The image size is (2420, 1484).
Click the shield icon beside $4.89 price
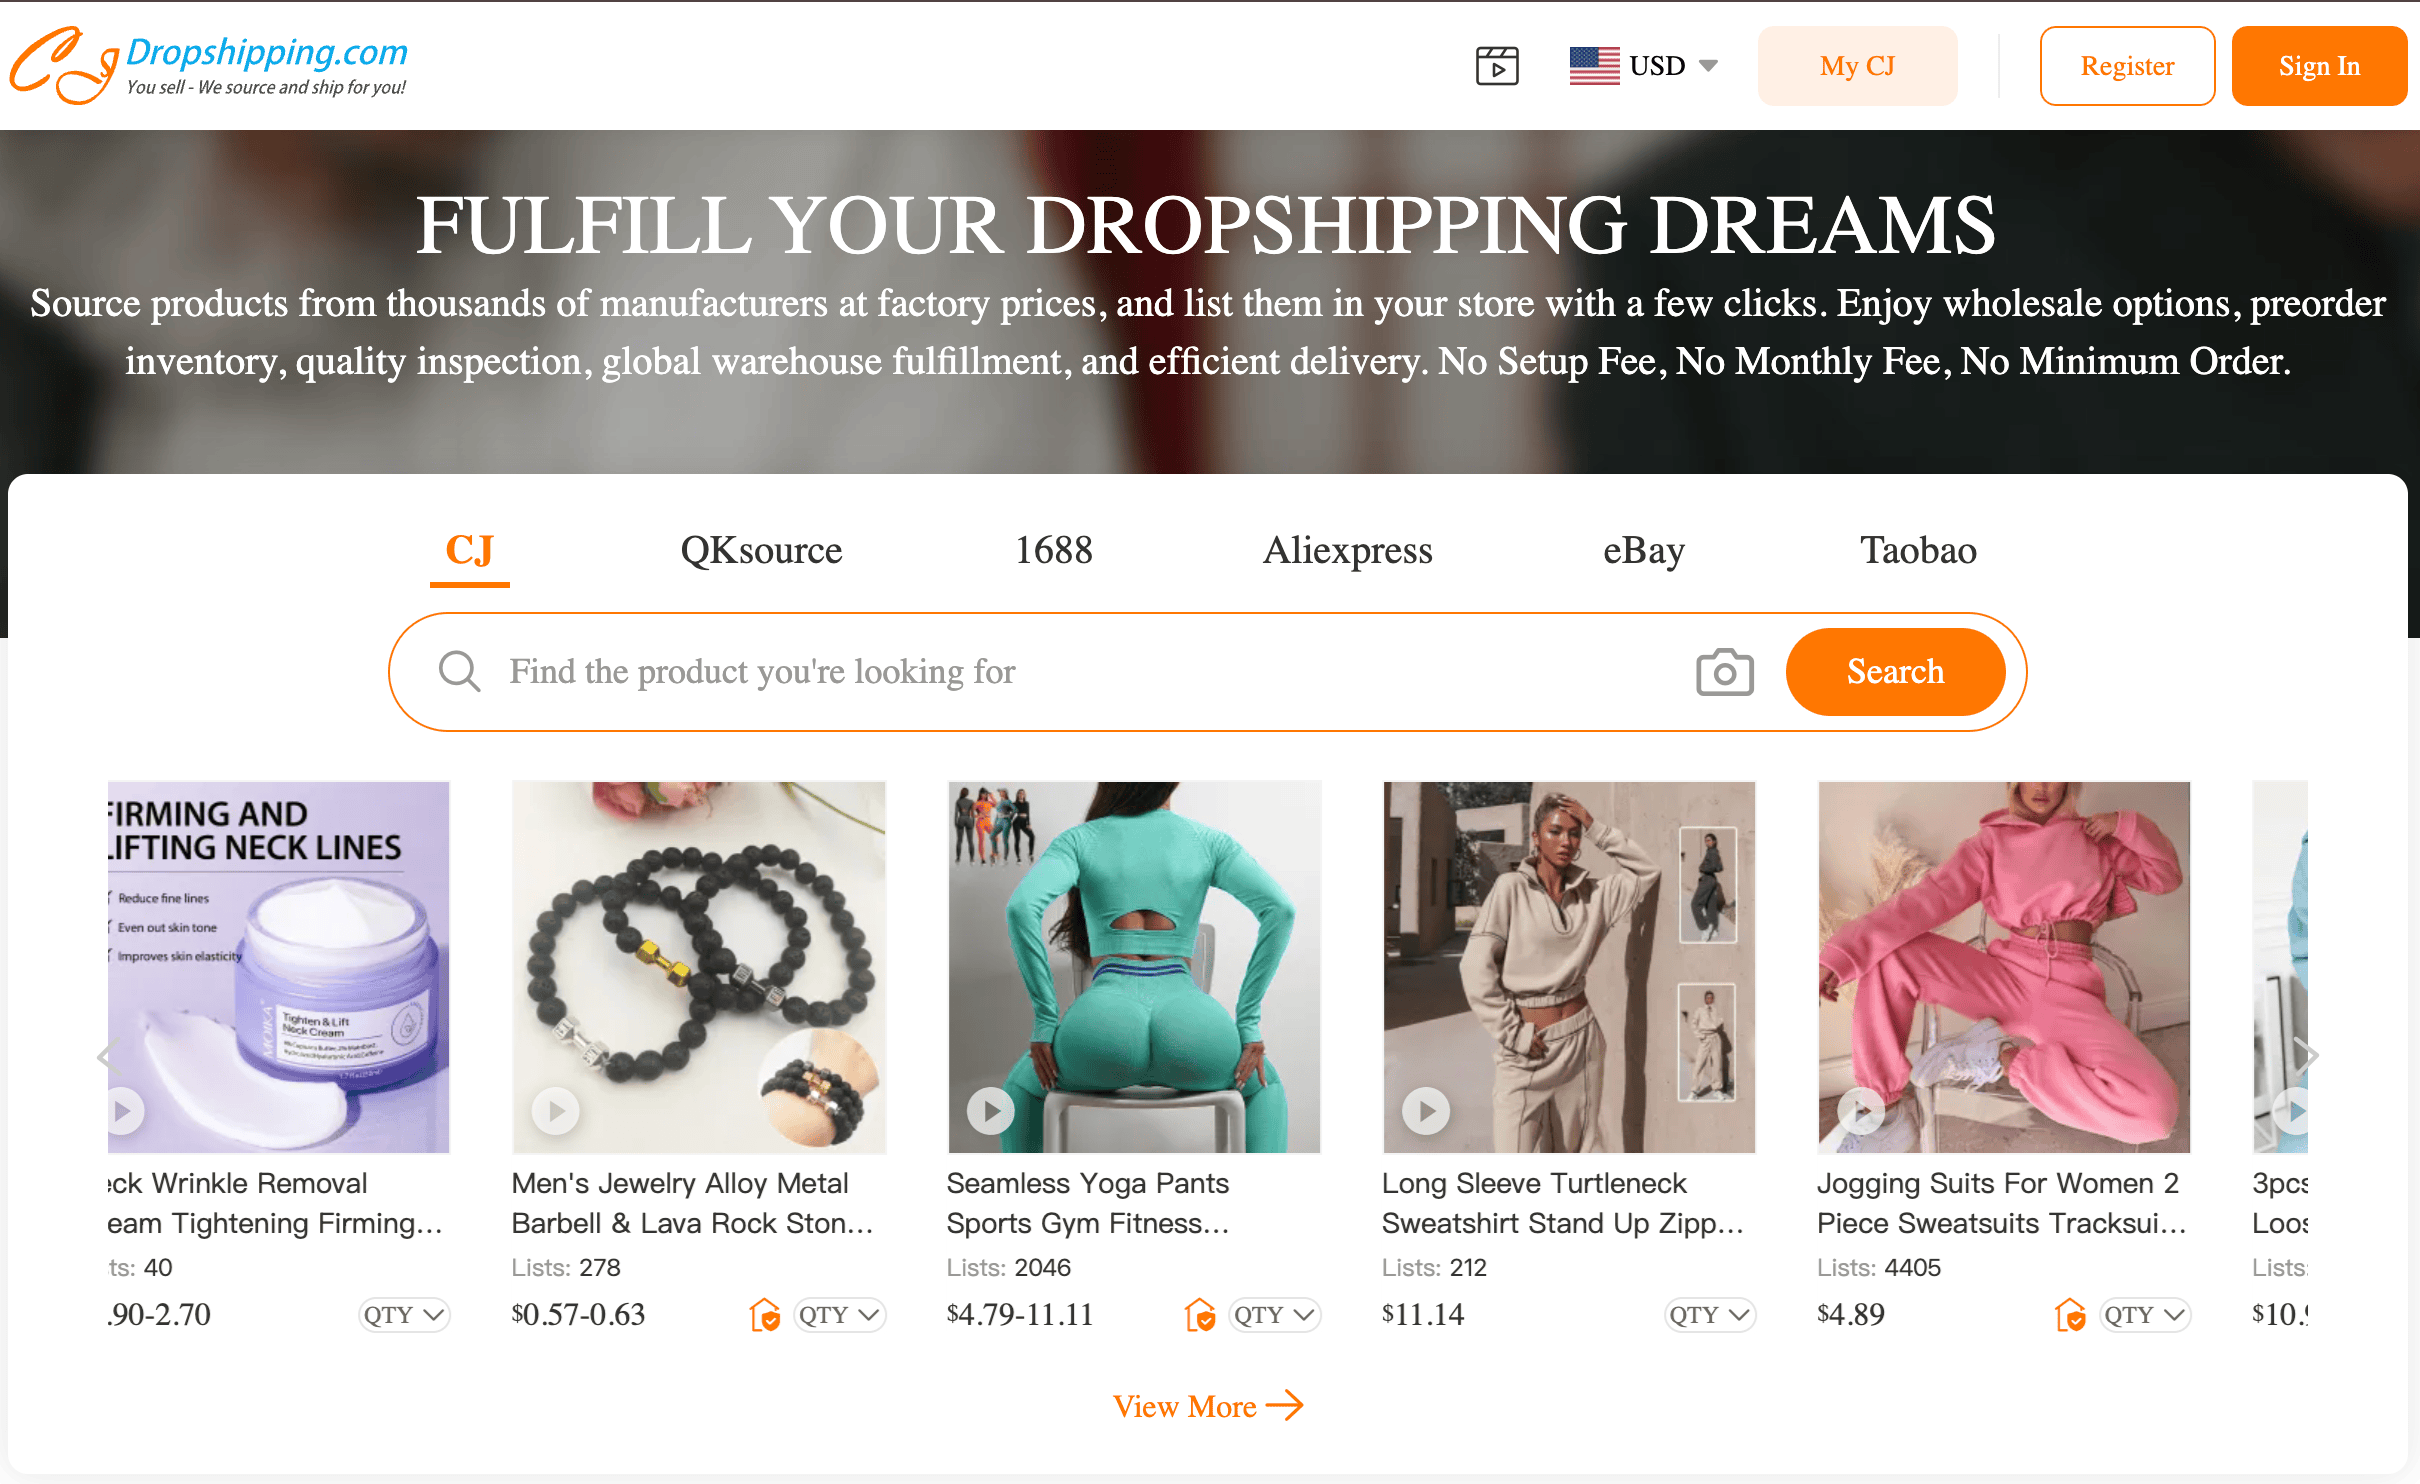pyautogui.click(x=2070, y=1315)
